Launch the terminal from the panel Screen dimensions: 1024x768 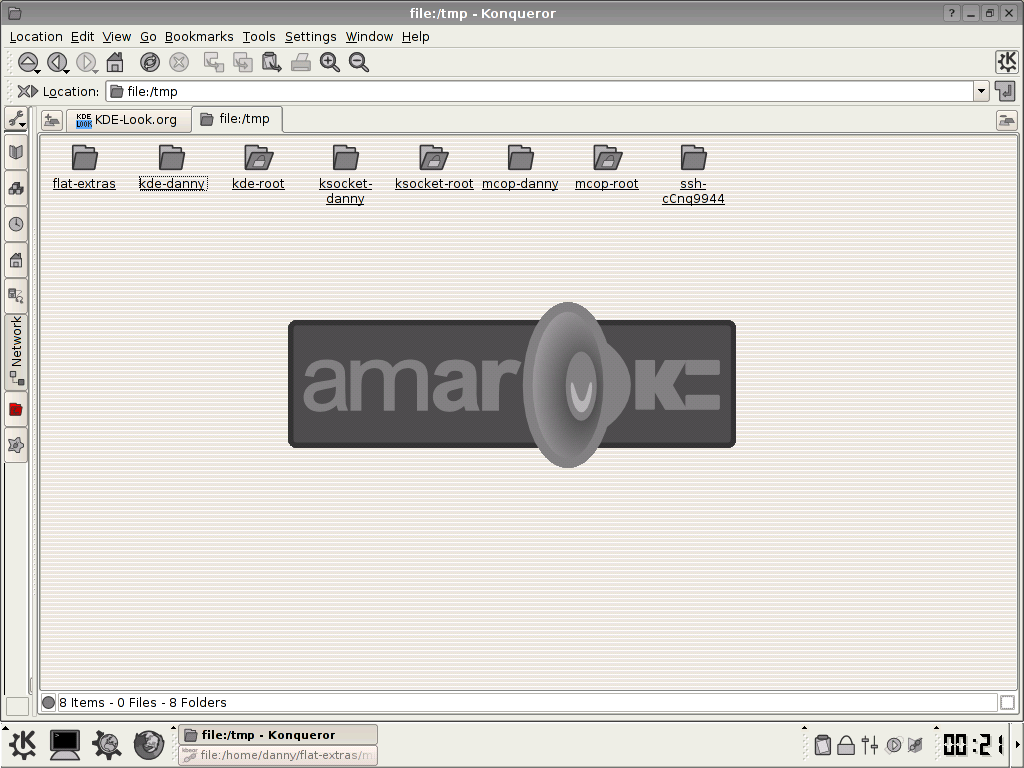click(x=65, y=744)
